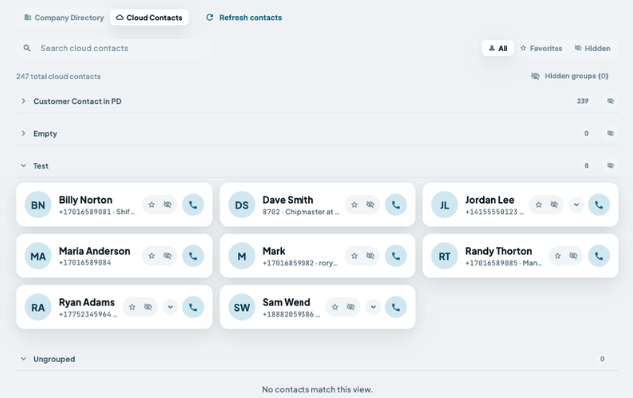Star Dave Smith as a favorite
This screenshot has width=633, height=398.
coord(354,205)
